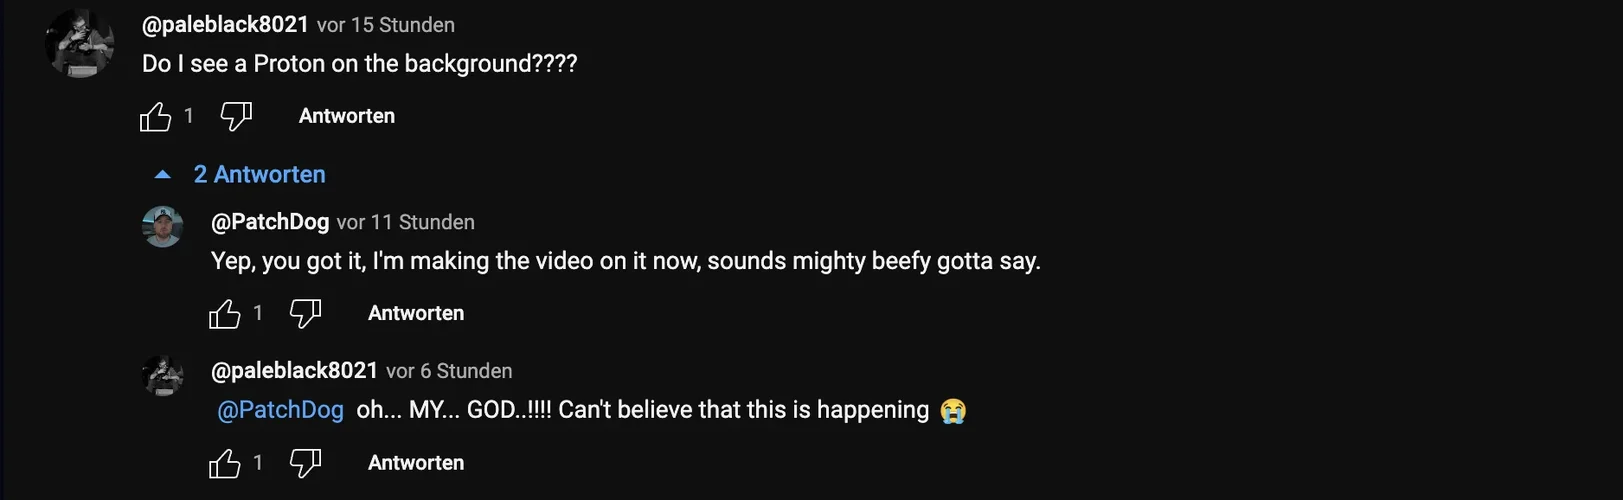The width and height of the screenshot is (1623, 500).
Task: Open paleblack8021's large profile avatar
Action: point(80,44)
